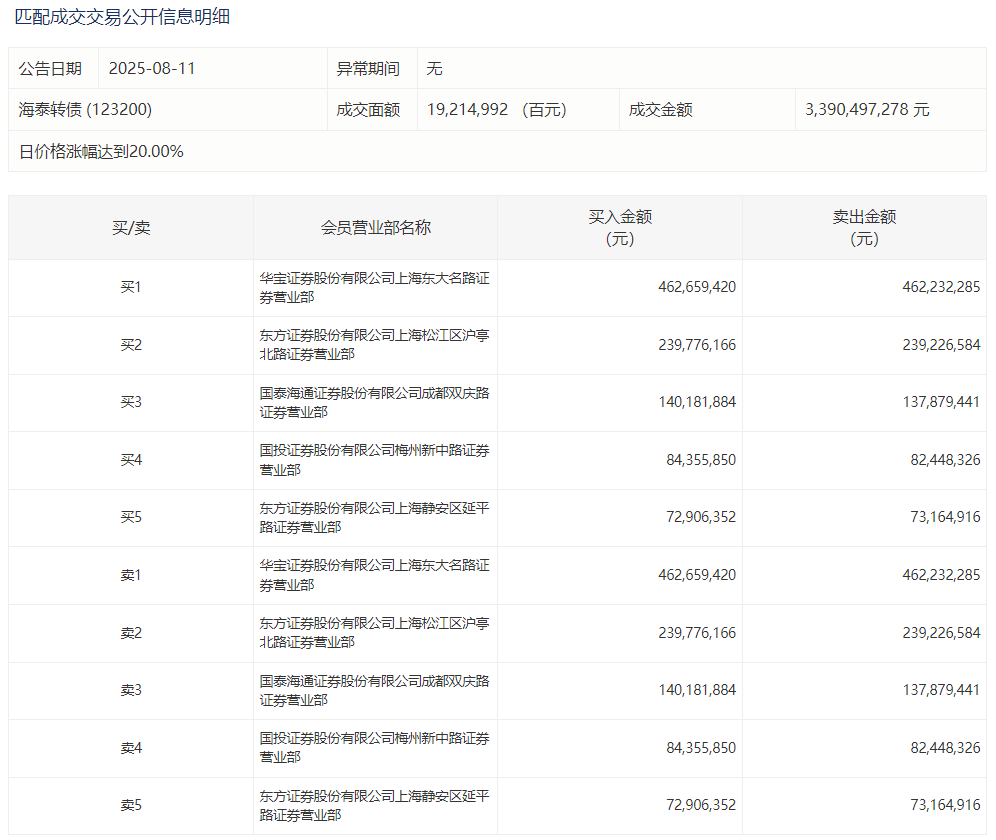Screen dimensions: 996x840
Task: Open 国泰海通证券 branch name in 买3 row
Action: [x=374, y=403]
